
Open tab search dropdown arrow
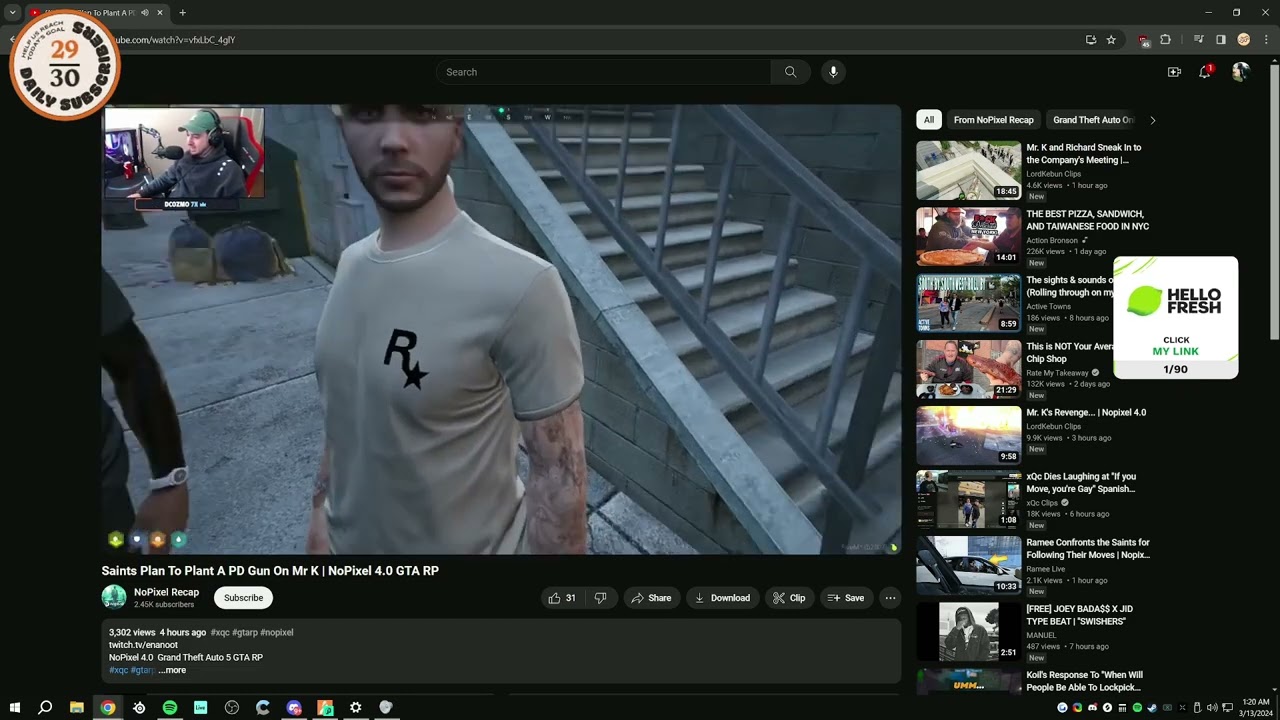point(12,13)
